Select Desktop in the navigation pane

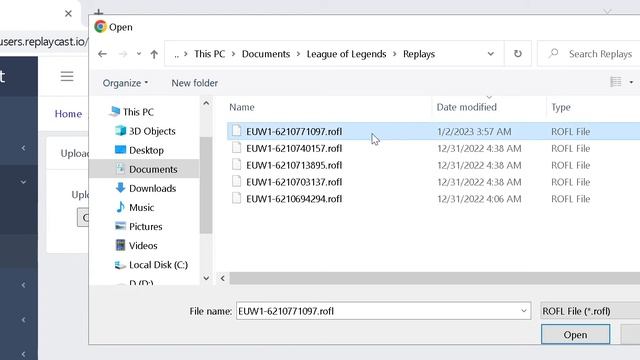tap(146, 150)
